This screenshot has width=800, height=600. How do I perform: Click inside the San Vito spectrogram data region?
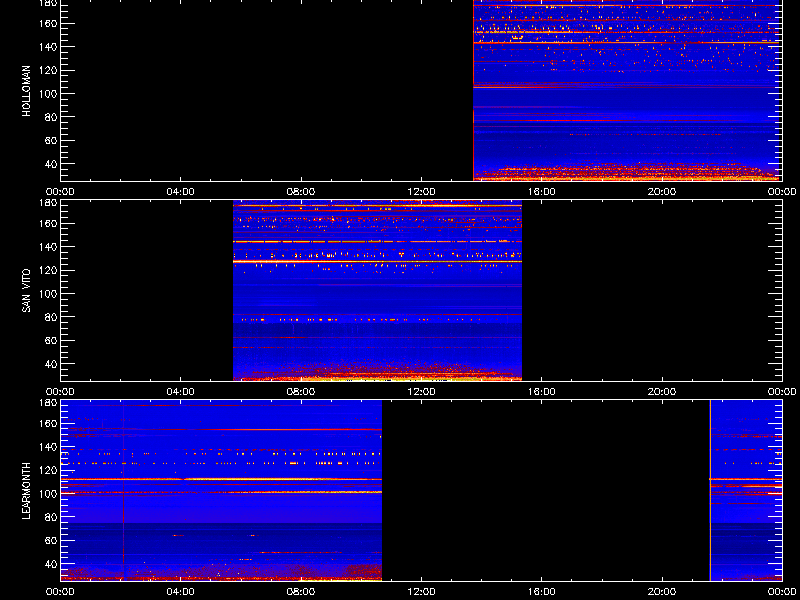coord(378,291)
